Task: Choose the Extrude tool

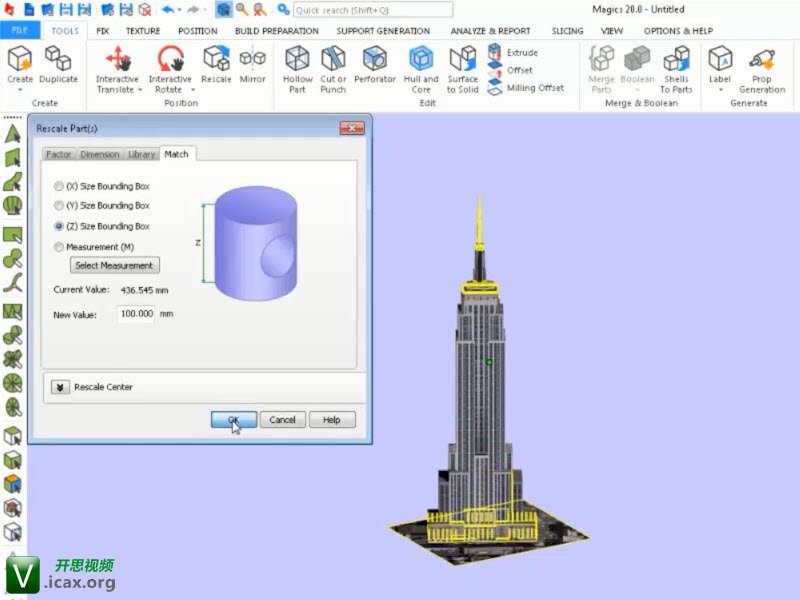Action: [x=513, y=52]
